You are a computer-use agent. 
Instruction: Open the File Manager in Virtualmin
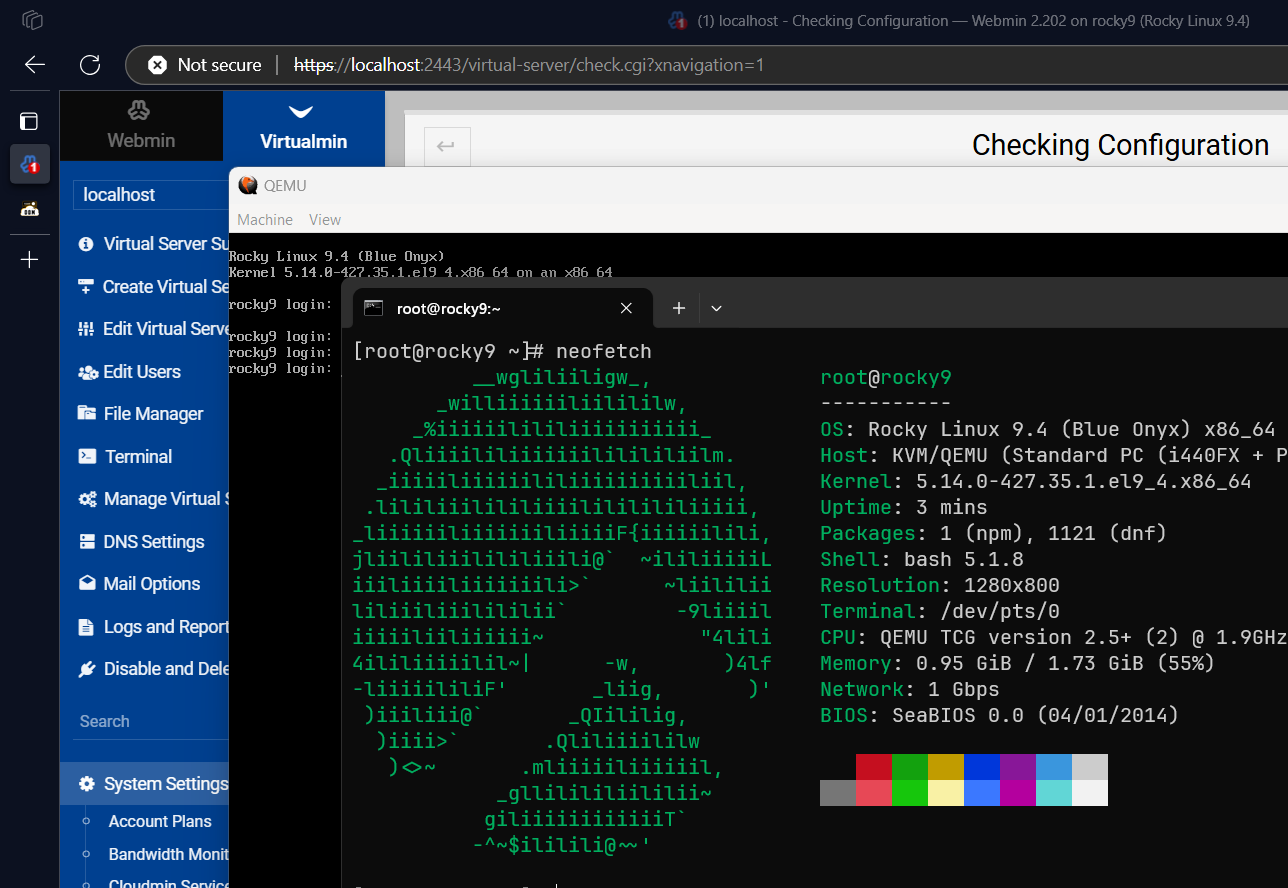(x=155, y=413)
